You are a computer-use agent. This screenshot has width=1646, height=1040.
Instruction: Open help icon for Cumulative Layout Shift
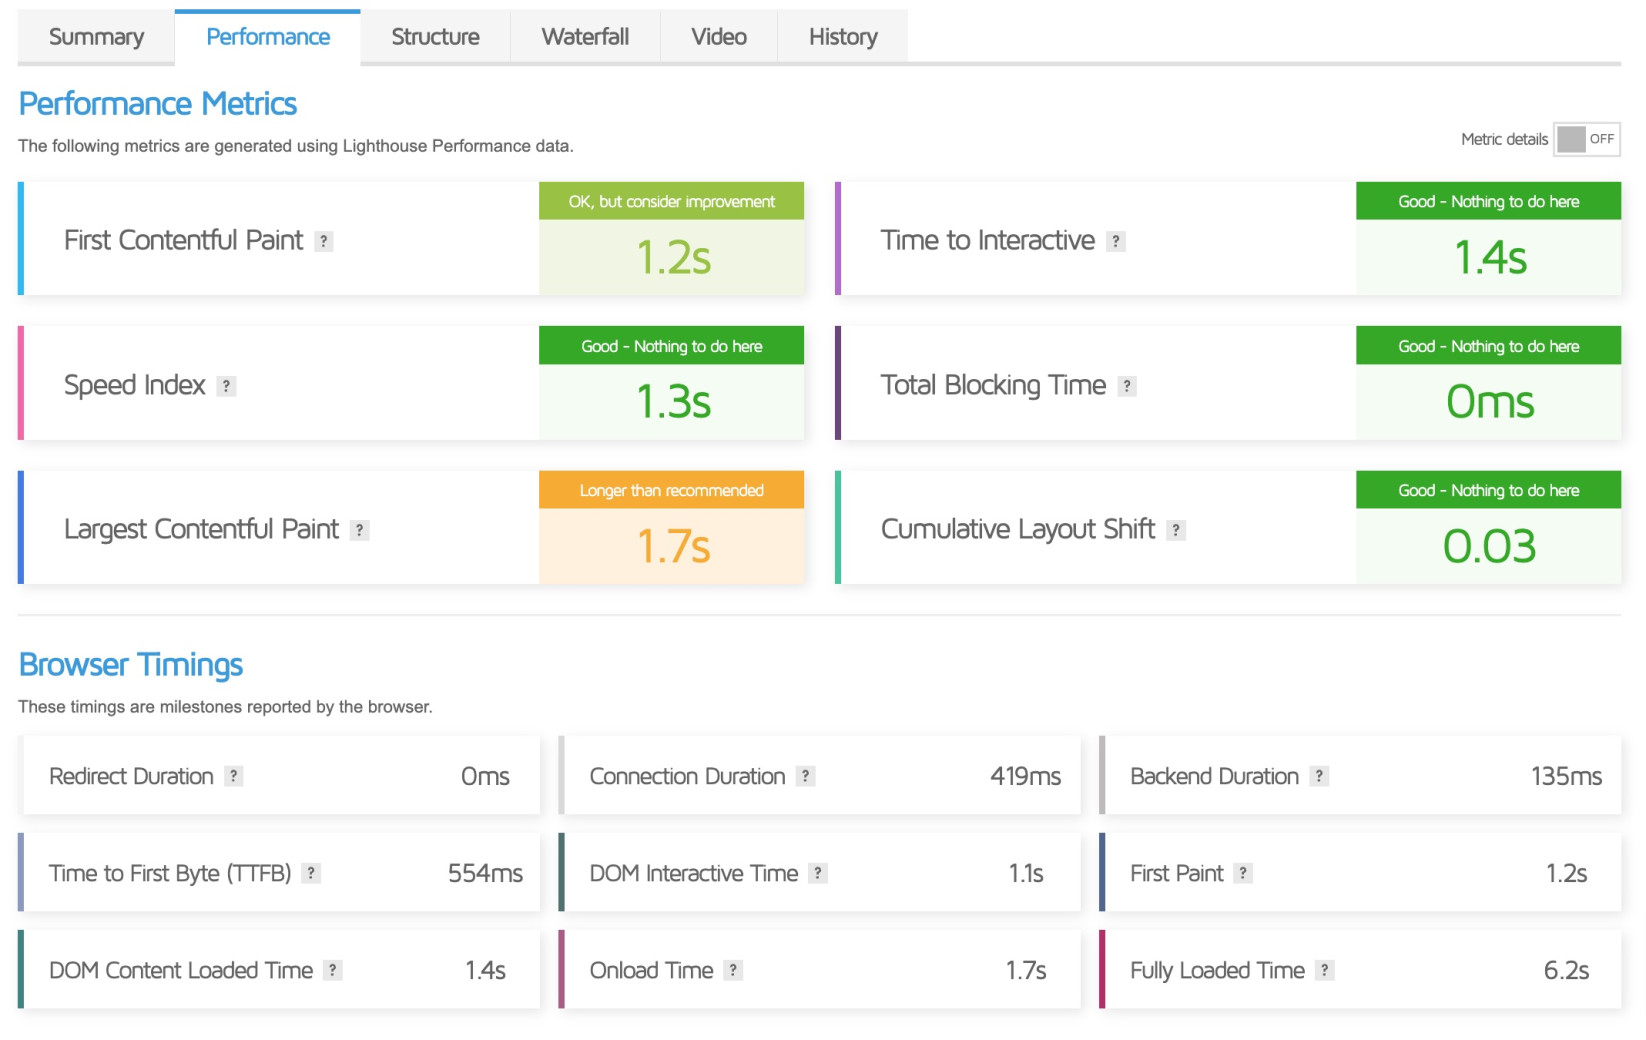1176,530
